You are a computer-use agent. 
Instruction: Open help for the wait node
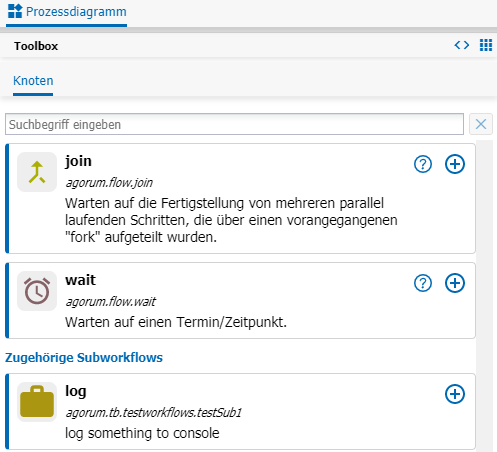coord(423,283)
